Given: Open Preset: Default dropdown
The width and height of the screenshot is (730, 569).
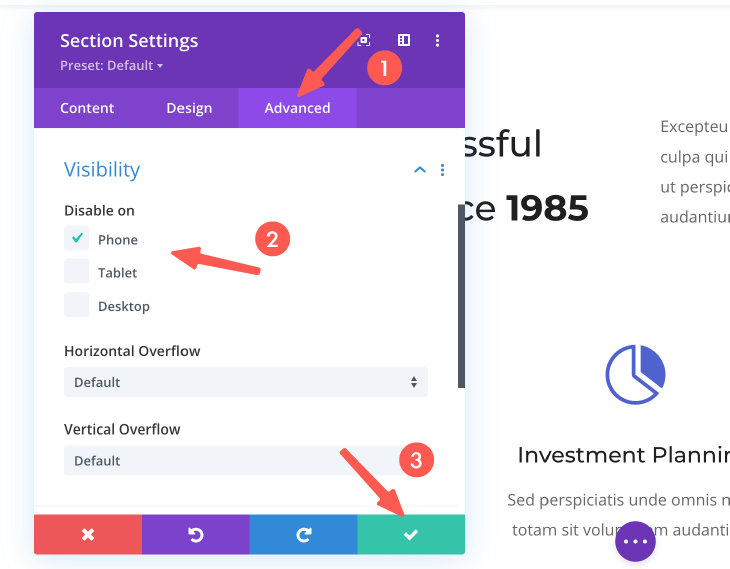Looking at the screenshot, I should [x=111, y=66].
